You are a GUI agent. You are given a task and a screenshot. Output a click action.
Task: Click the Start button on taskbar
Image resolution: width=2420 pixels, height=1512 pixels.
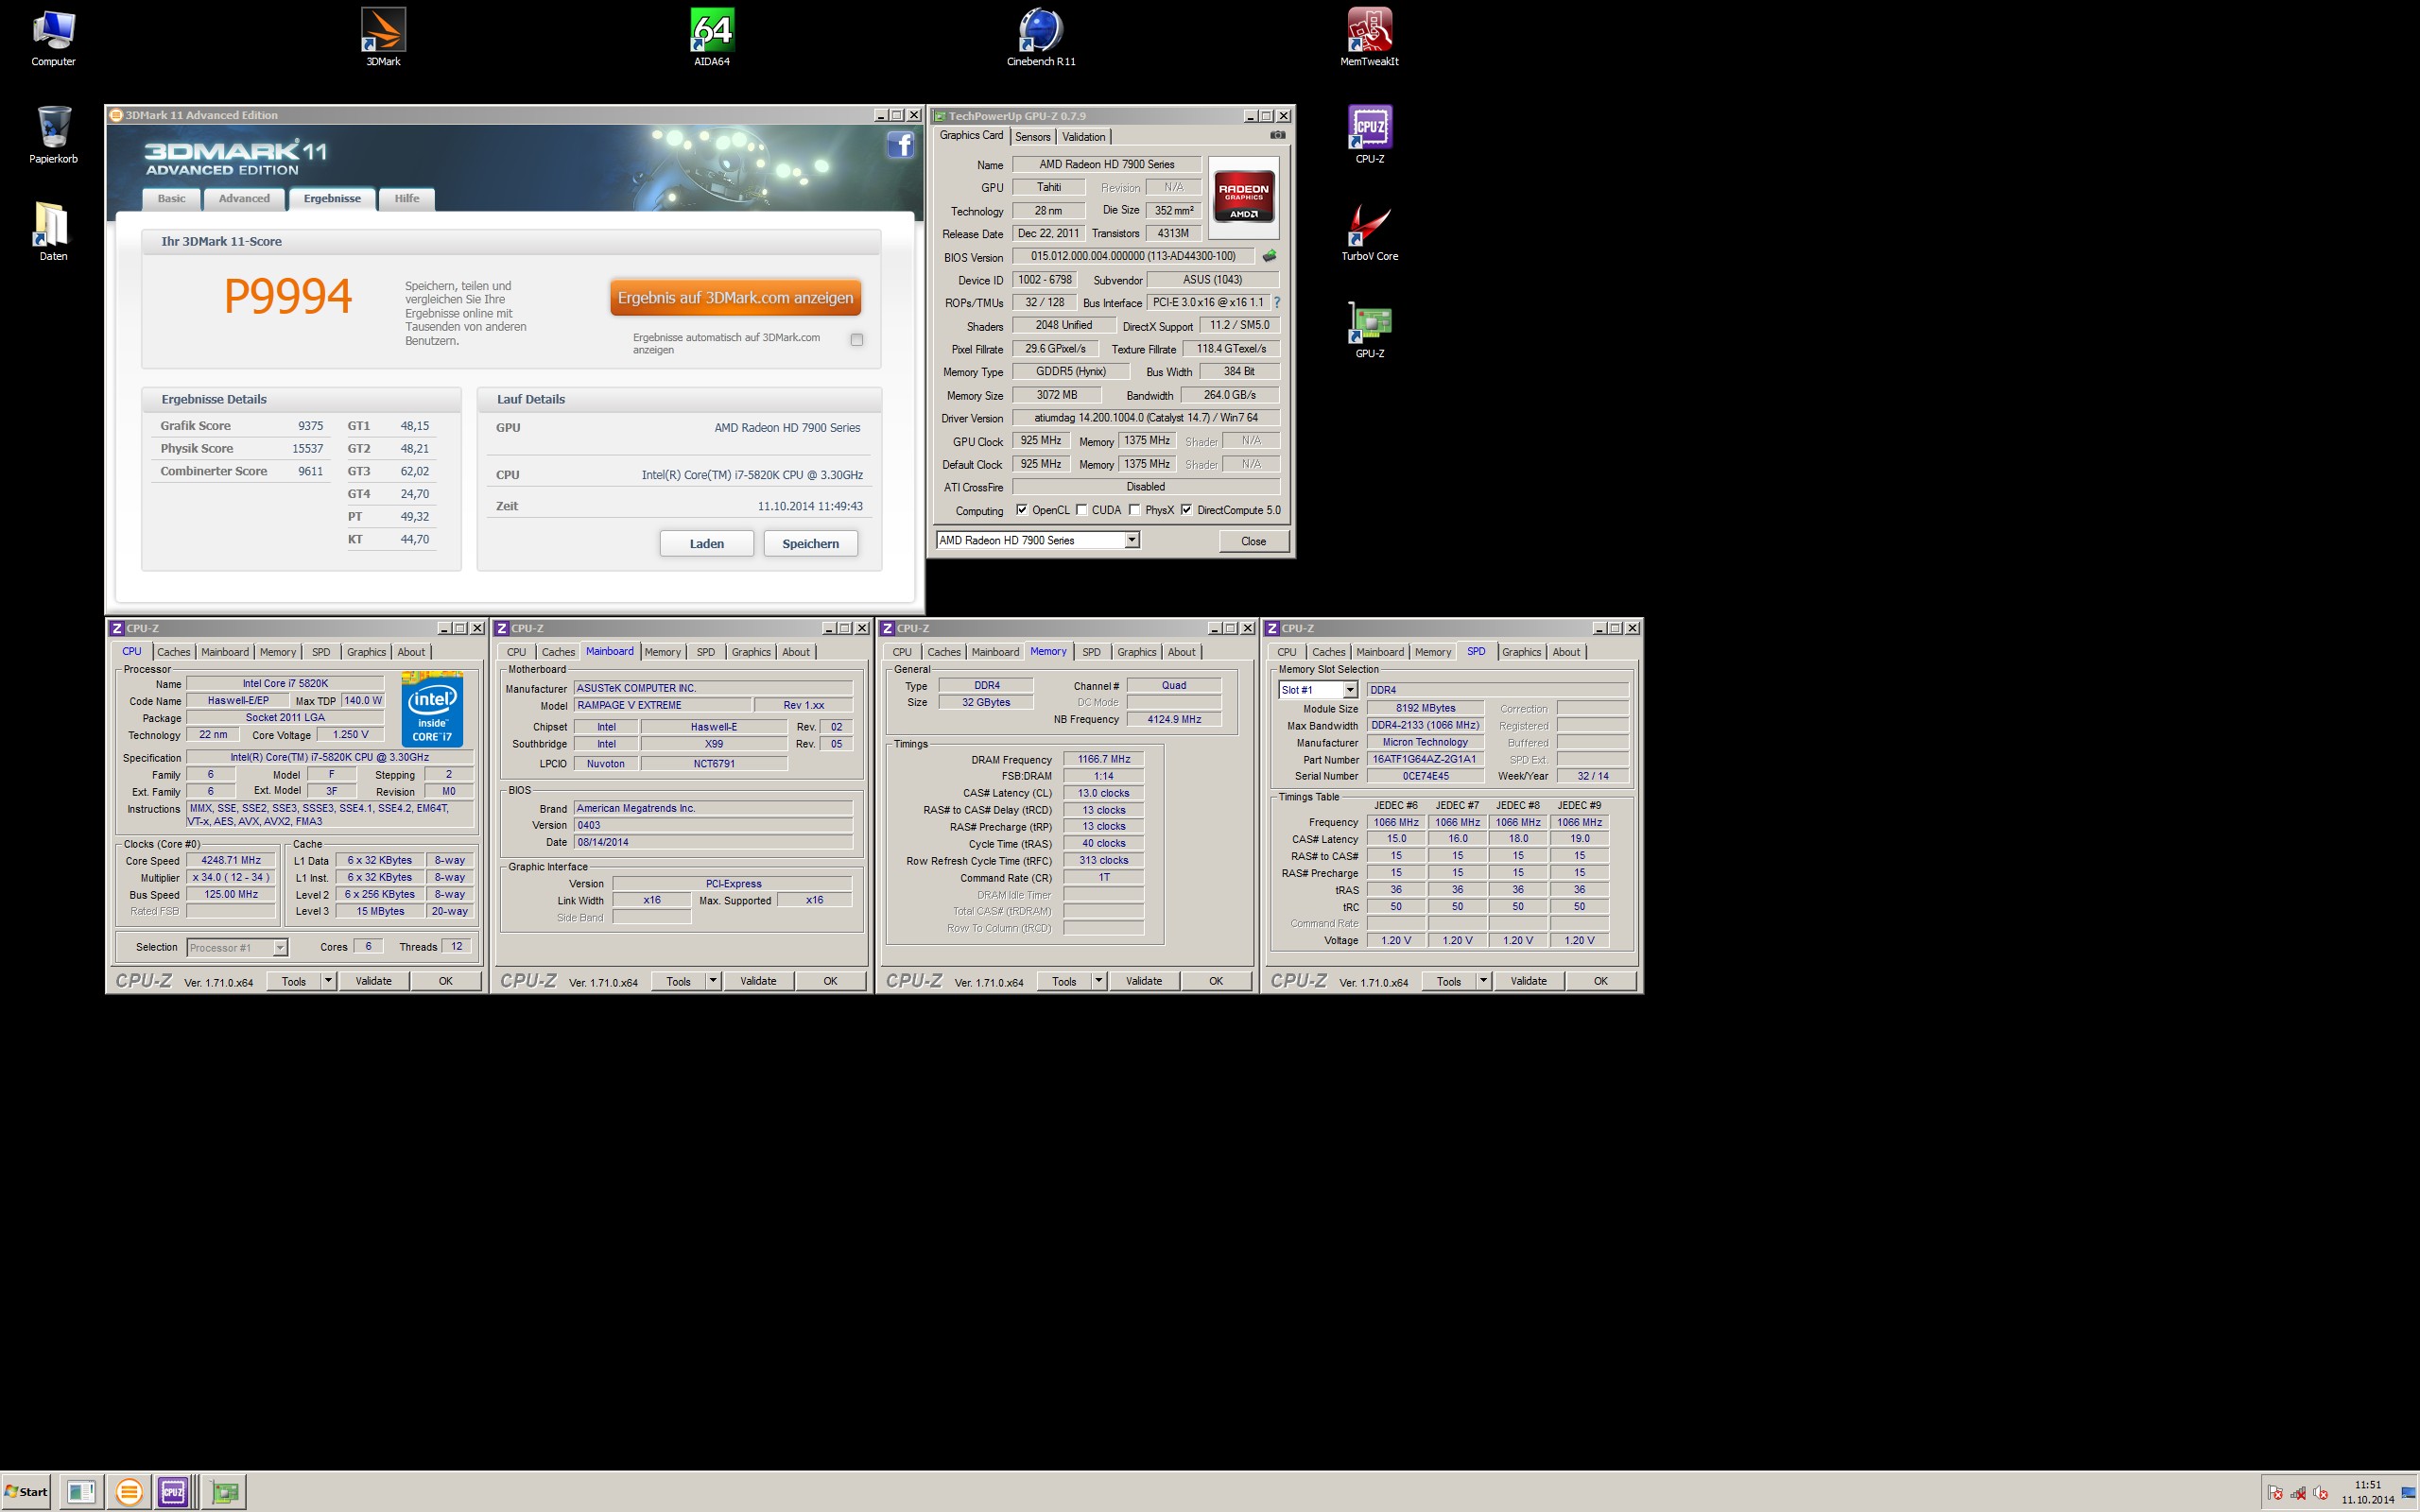click(x=27, y=1491)
